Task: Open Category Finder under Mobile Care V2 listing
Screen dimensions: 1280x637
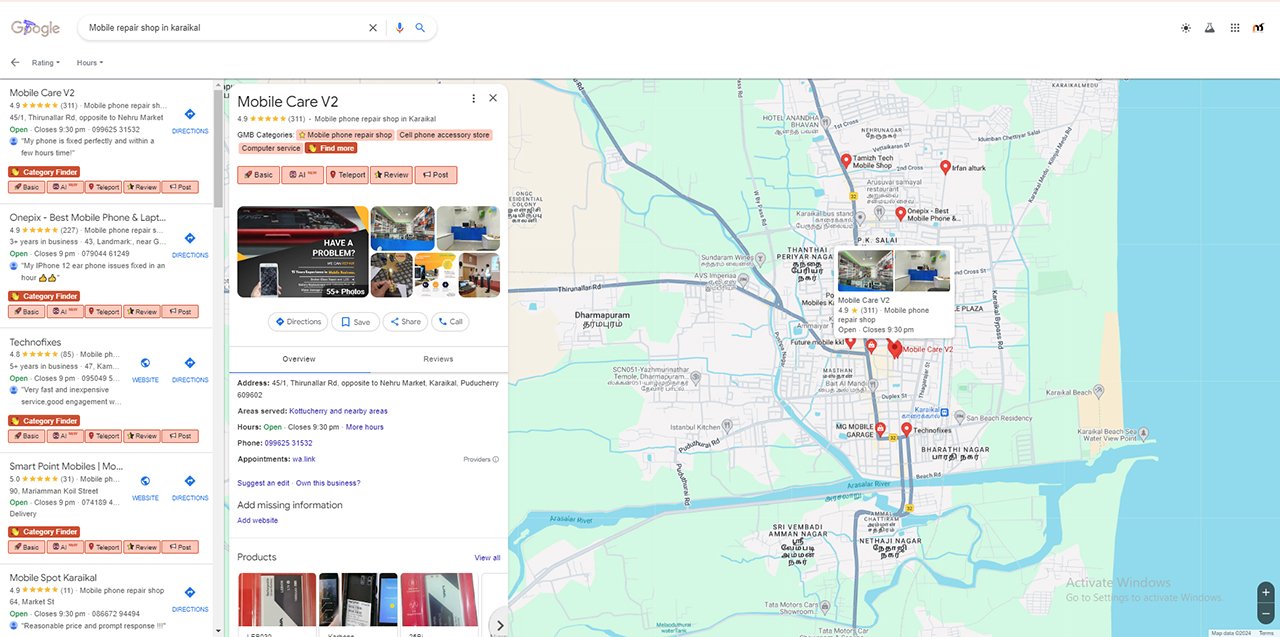Action: [44, 172]
